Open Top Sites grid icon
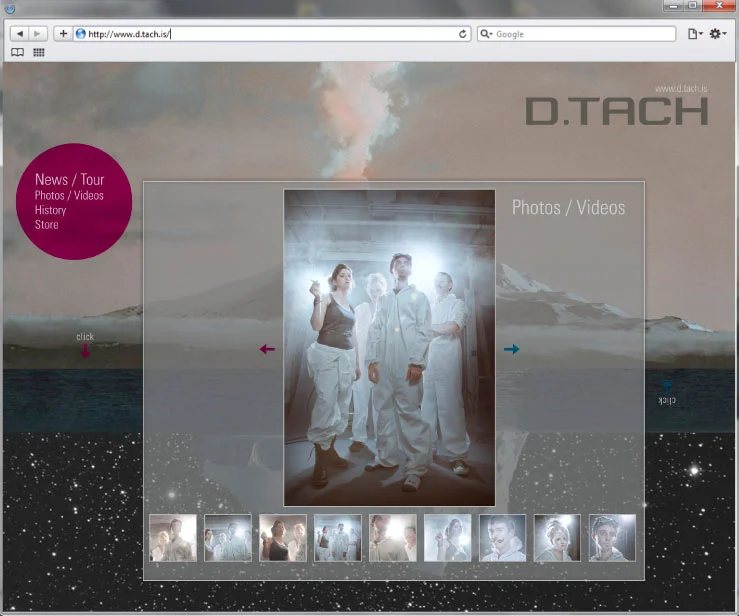This screenshot has width=739, height=616. pyautogui.click(x=39, y=52)
